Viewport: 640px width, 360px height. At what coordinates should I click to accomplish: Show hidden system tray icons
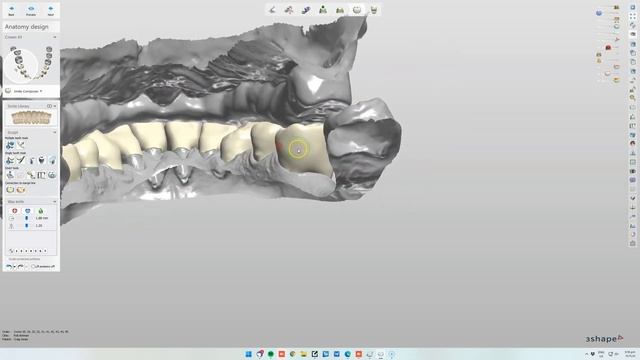tap(587, 354)
